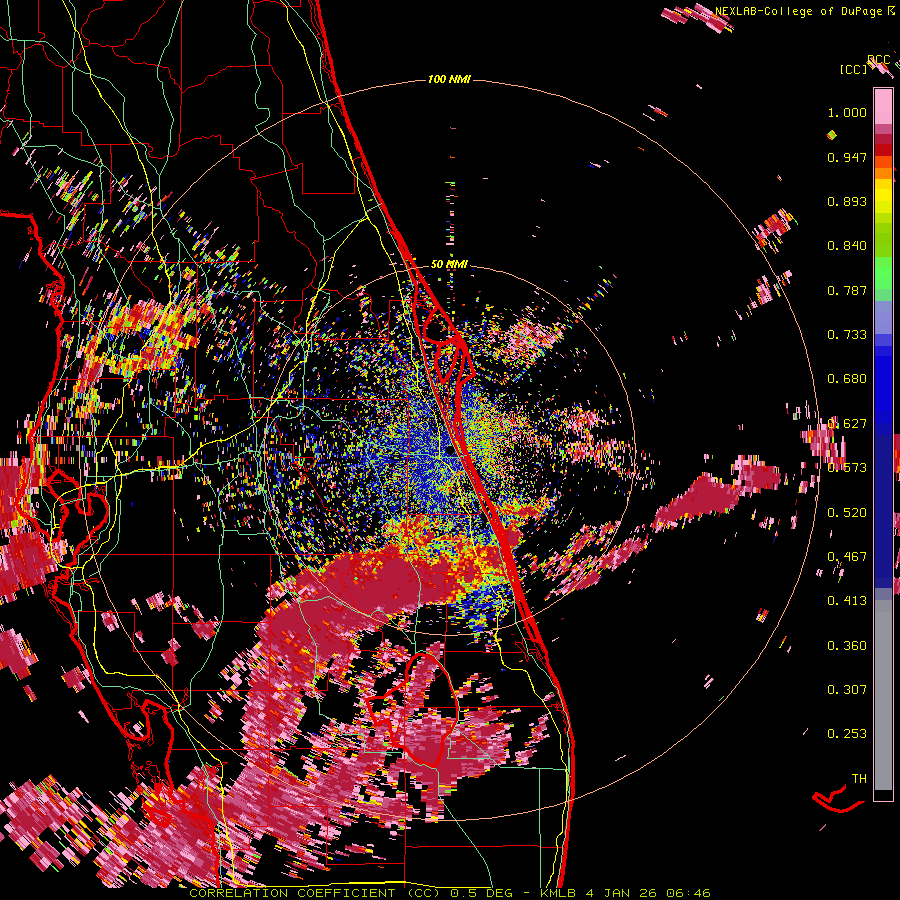
Task: Click the 0.680 legend value
Action: point(847,379)
